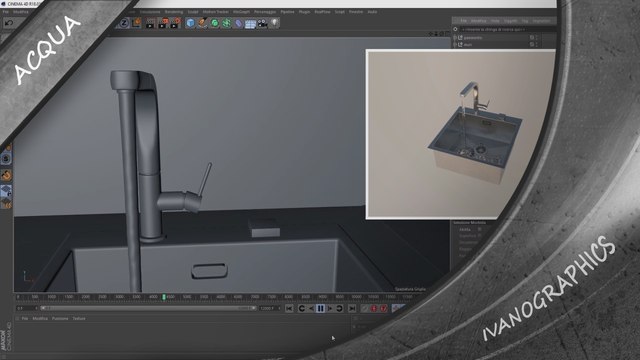Toggle muri layer visibility box
Viewport: 640px width, 360px height.
[532, 44]
